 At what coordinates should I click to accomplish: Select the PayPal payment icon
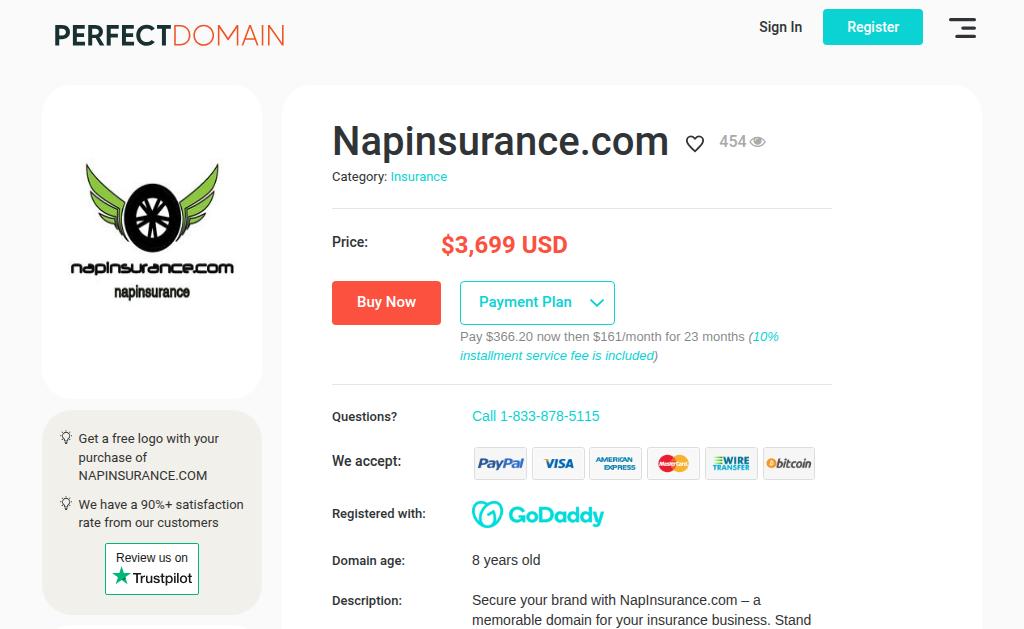[x=500, y=464]
